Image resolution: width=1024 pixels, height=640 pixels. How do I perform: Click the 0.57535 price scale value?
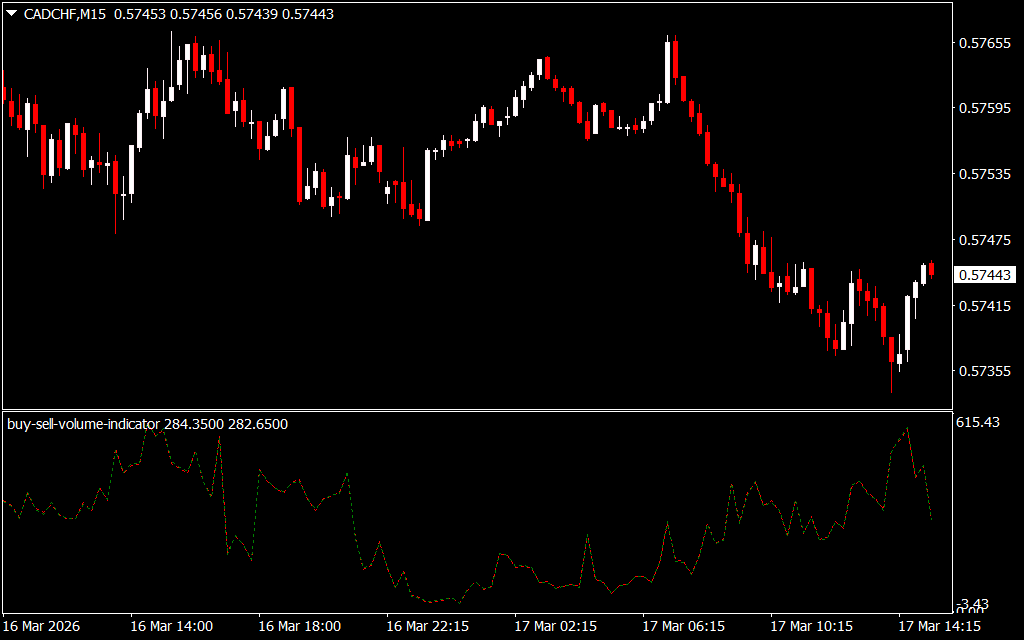coord(984,174)
